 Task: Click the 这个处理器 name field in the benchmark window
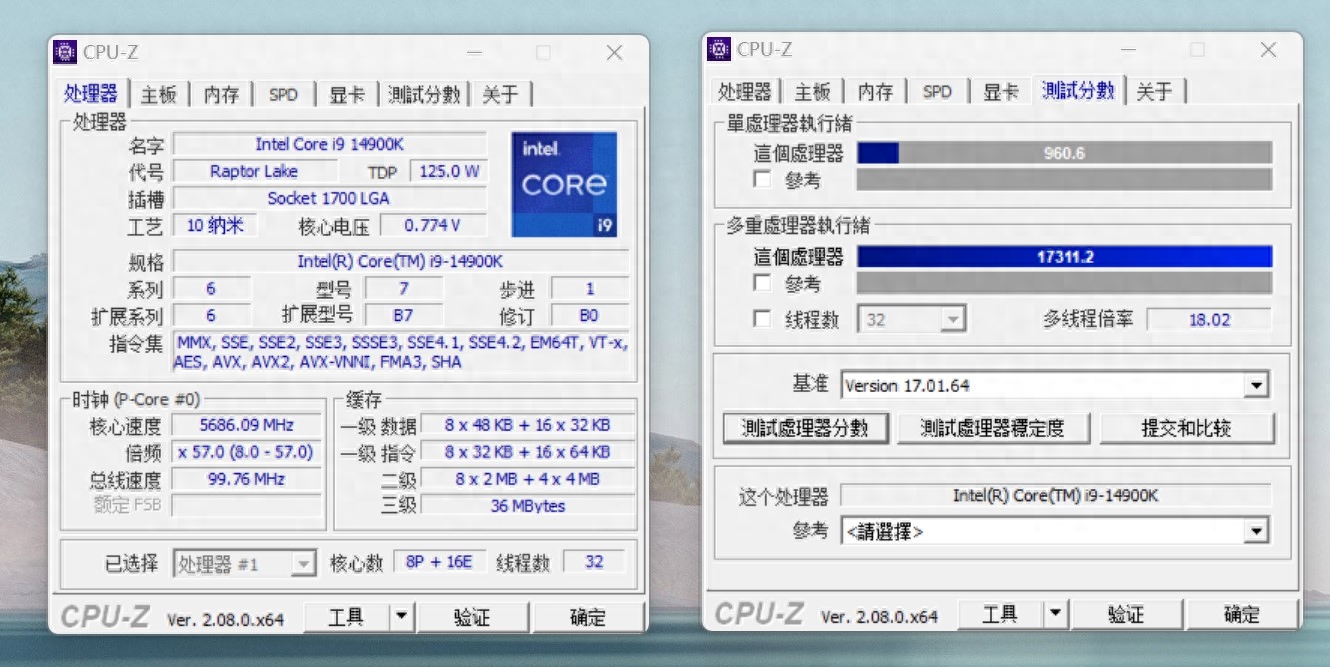[1055, 495]
